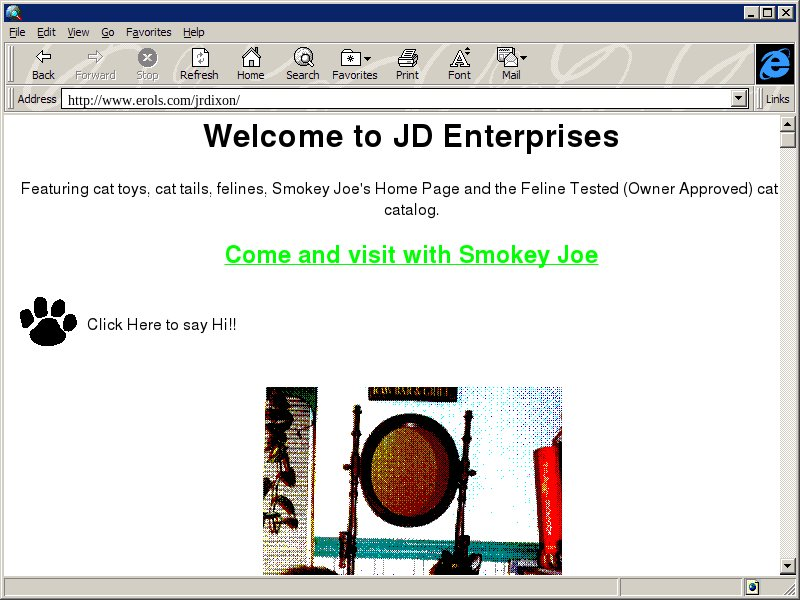This screenshot has width=800, height=600.
Task: Open the File menu
Action: 17,32
